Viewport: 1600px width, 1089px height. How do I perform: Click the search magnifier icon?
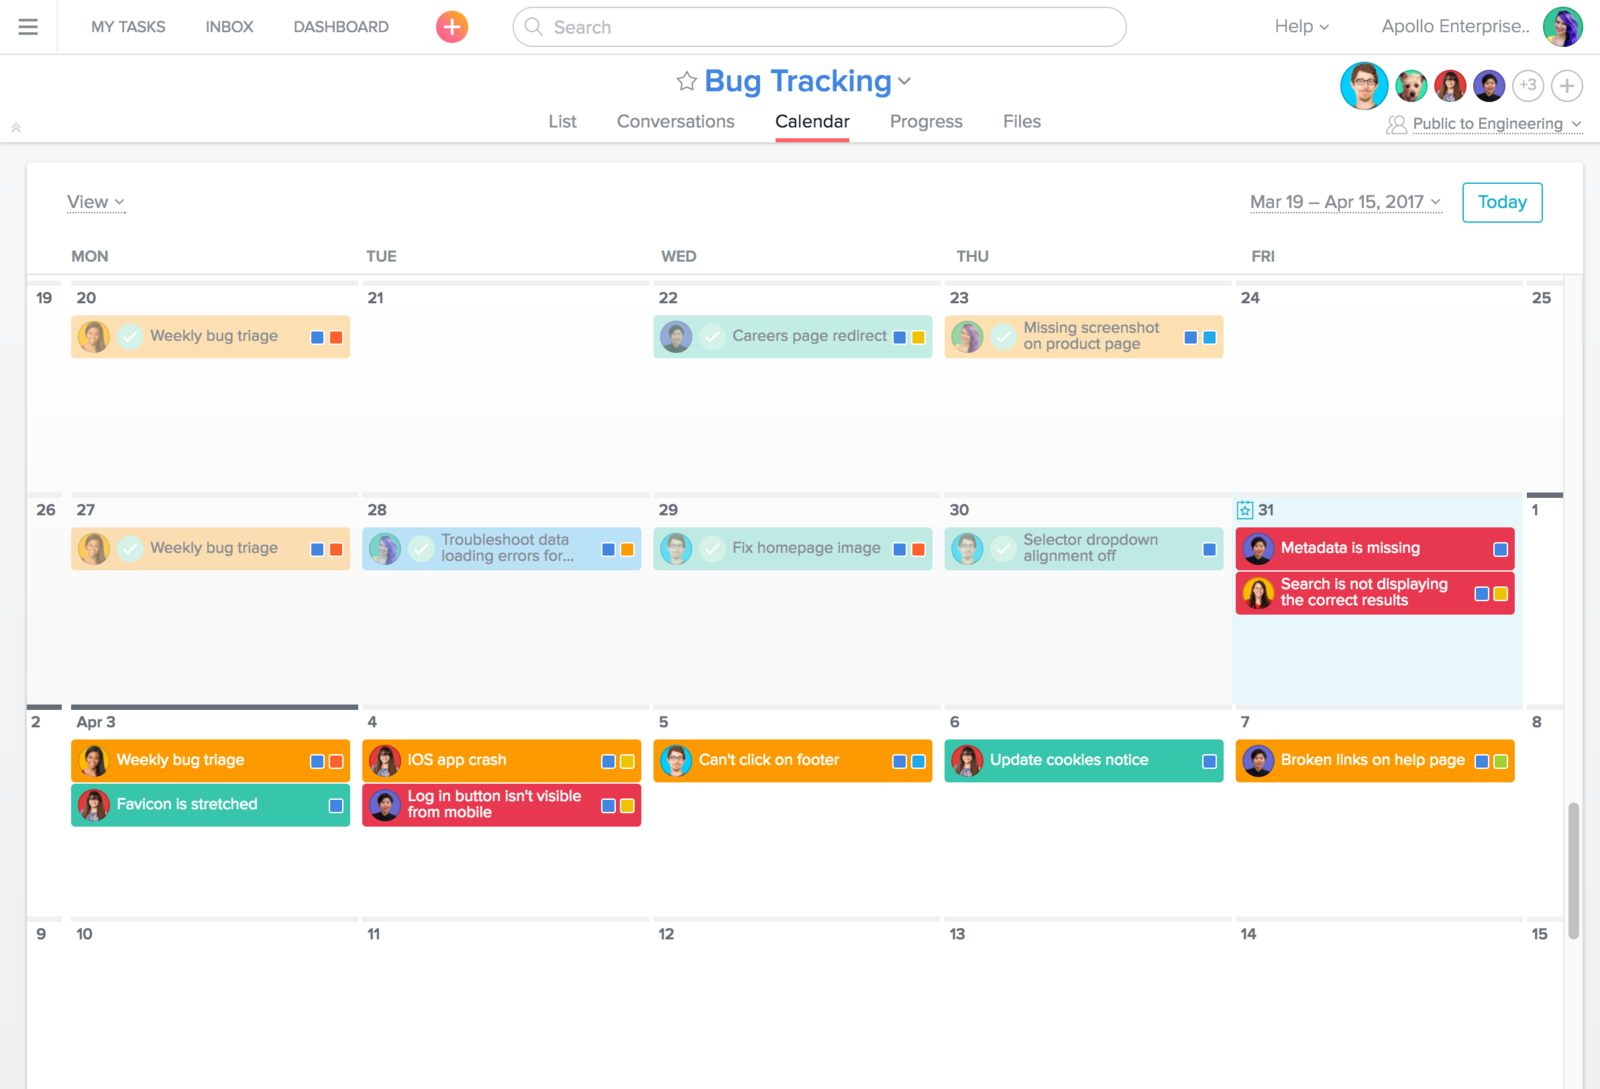tap(534, 27)
